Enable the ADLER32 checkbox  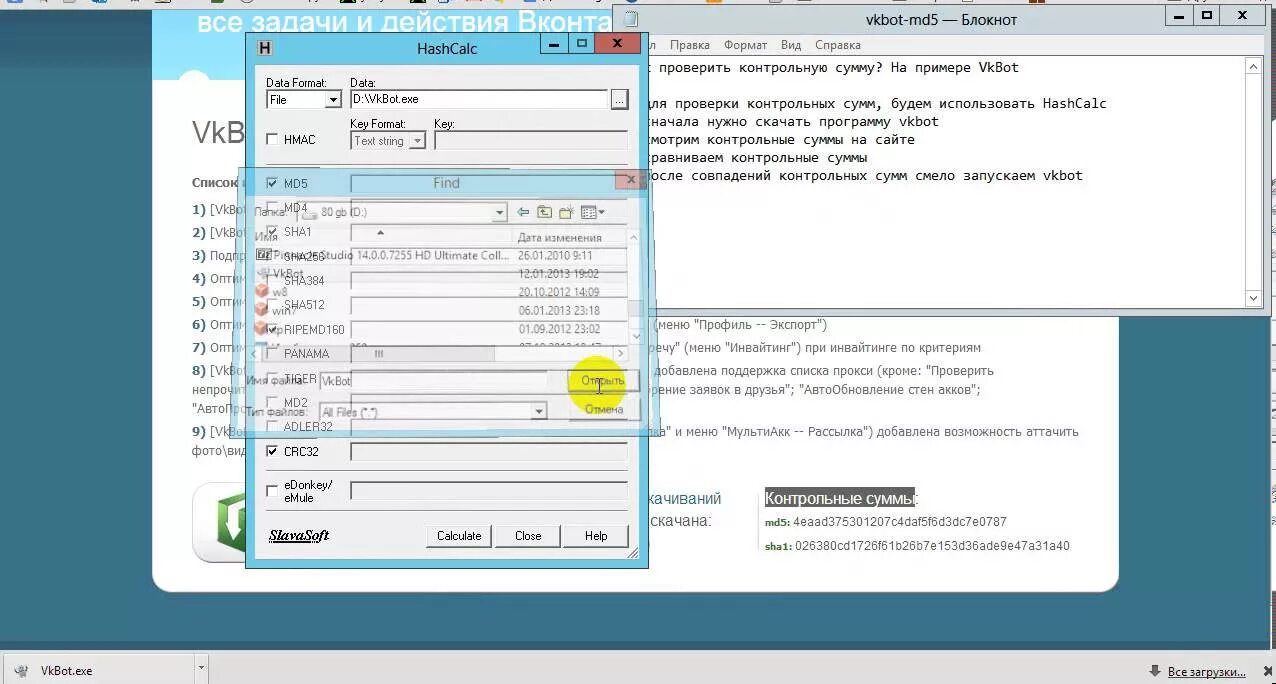click(x=273, y=426)
